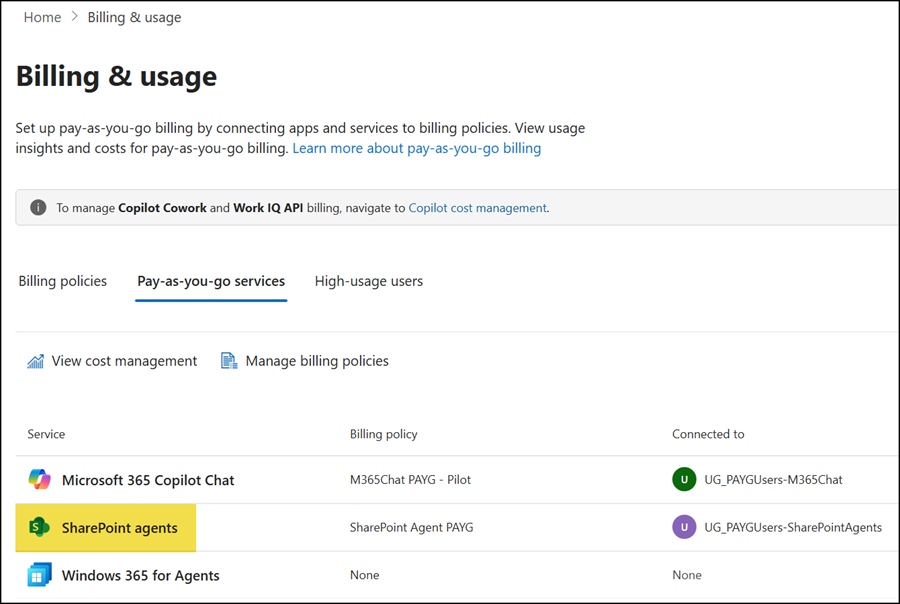Image resolution: width=900 pixels, height=604 pixels.
Task: Click the Microsoft 365 Copilot Chat icon
Action: pyautogui.click(x=40, y=479)
